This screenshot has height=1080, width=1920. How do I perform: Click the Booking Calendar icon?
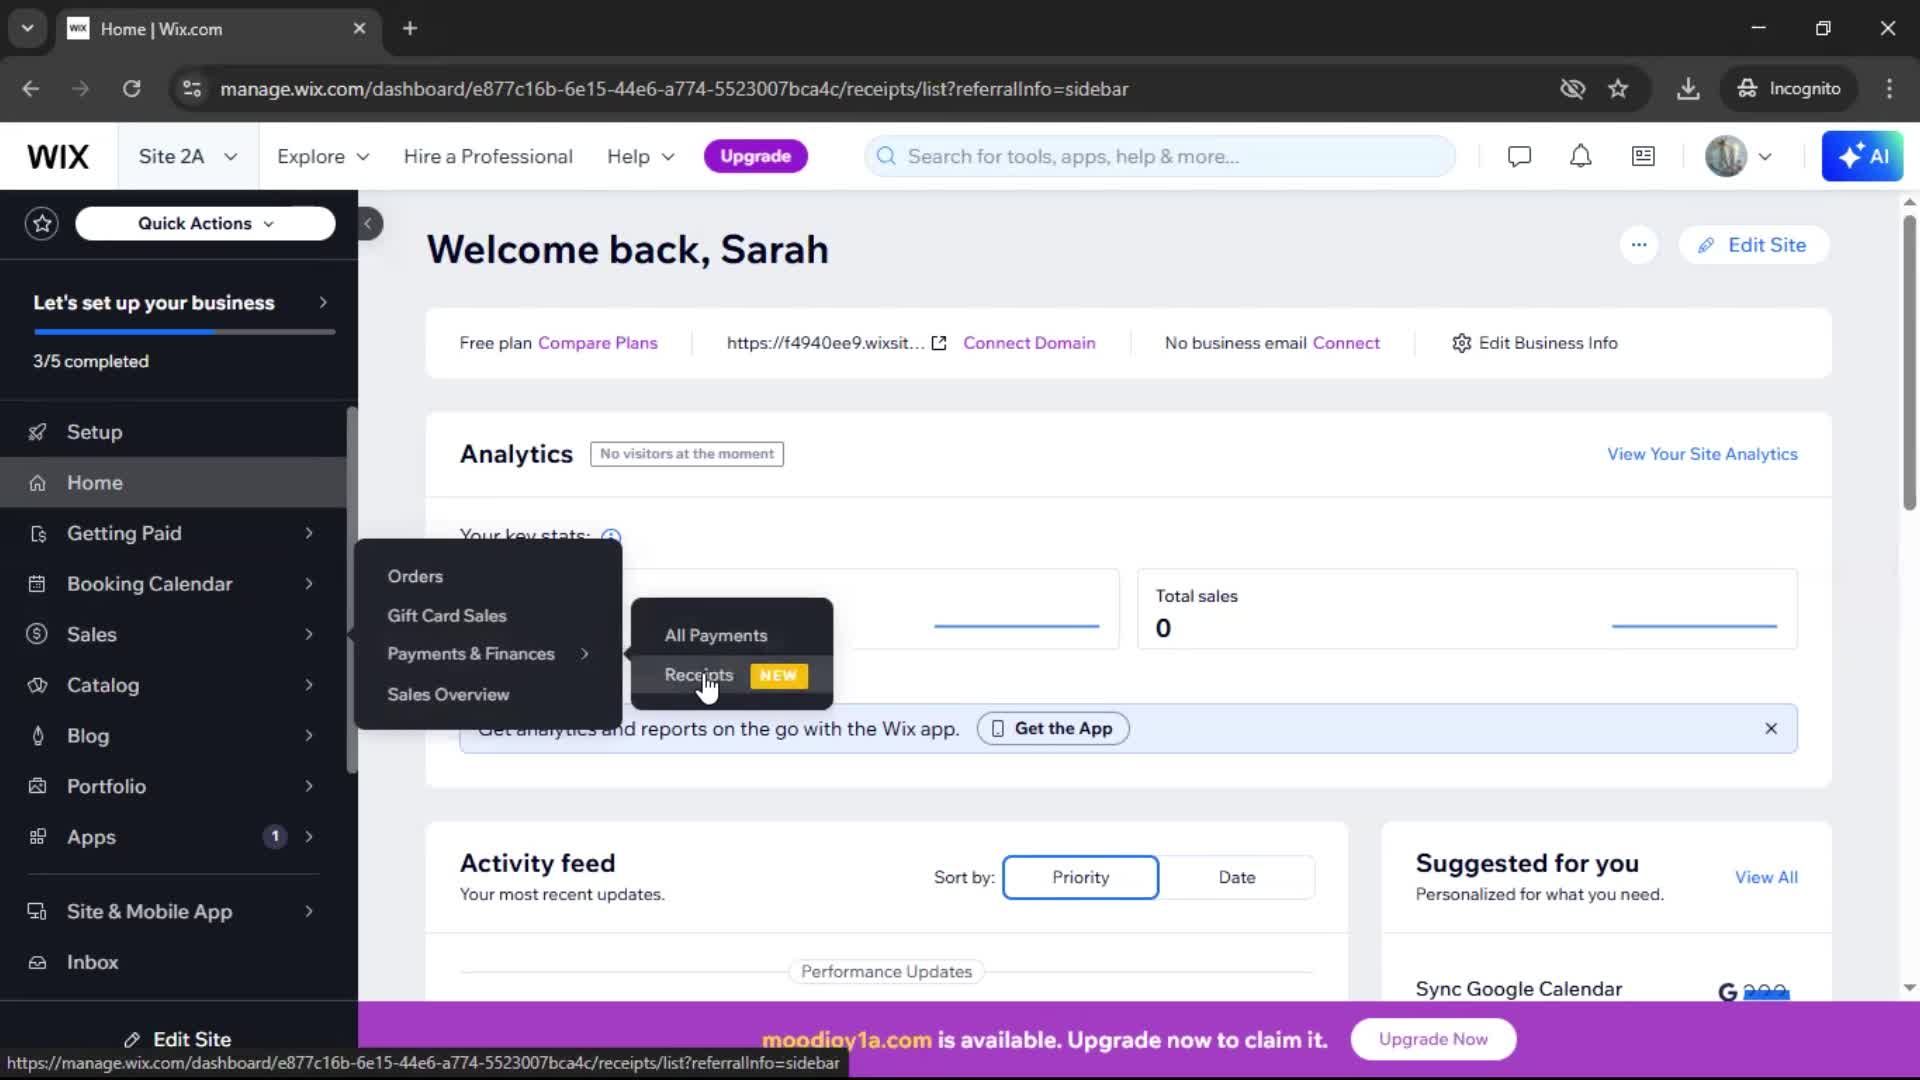click(37, 584)
